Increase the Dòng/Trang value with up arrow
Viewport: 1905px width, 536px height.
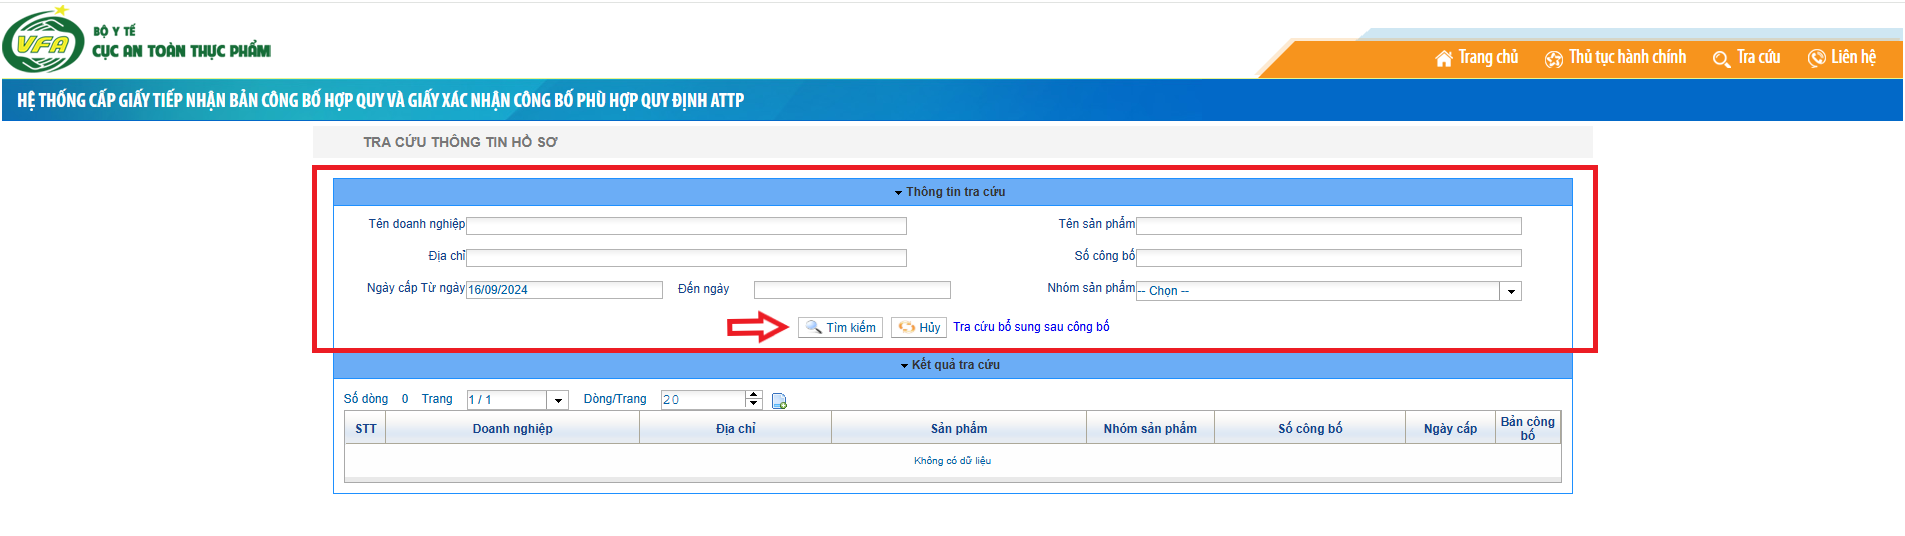pos(753,395)
